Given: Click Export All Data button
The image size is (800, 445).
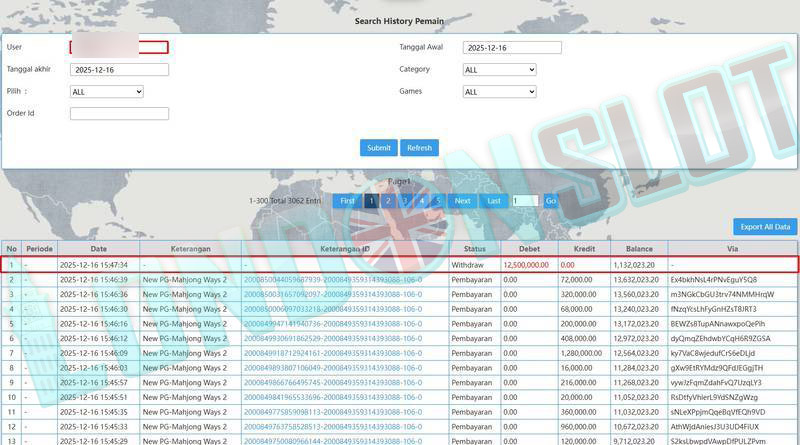Looking at the screenshot, I should tap(765, 227).
